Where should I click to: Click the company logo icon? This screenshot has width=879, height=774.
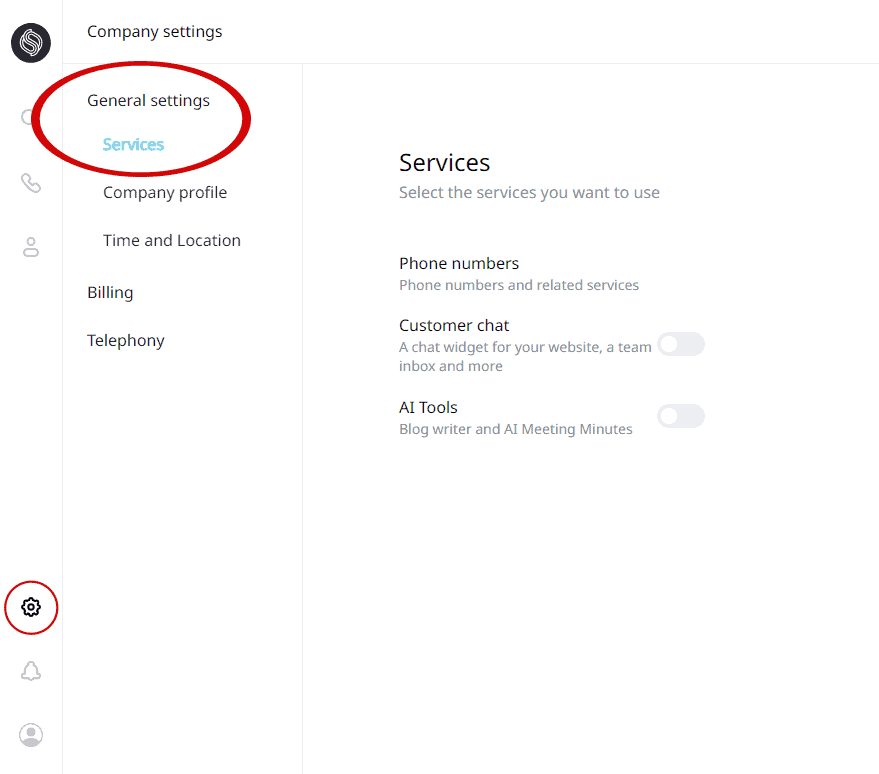(31, 43)
